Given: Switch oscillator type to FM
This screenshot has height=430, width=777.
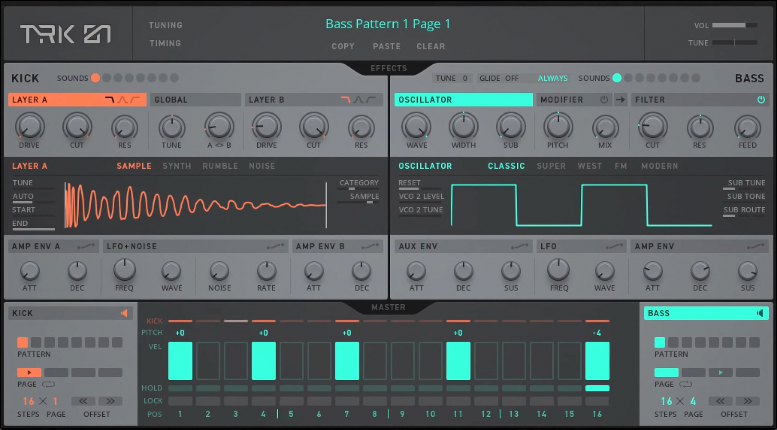Looking at the screenshot, I should [x=621, y=166].
